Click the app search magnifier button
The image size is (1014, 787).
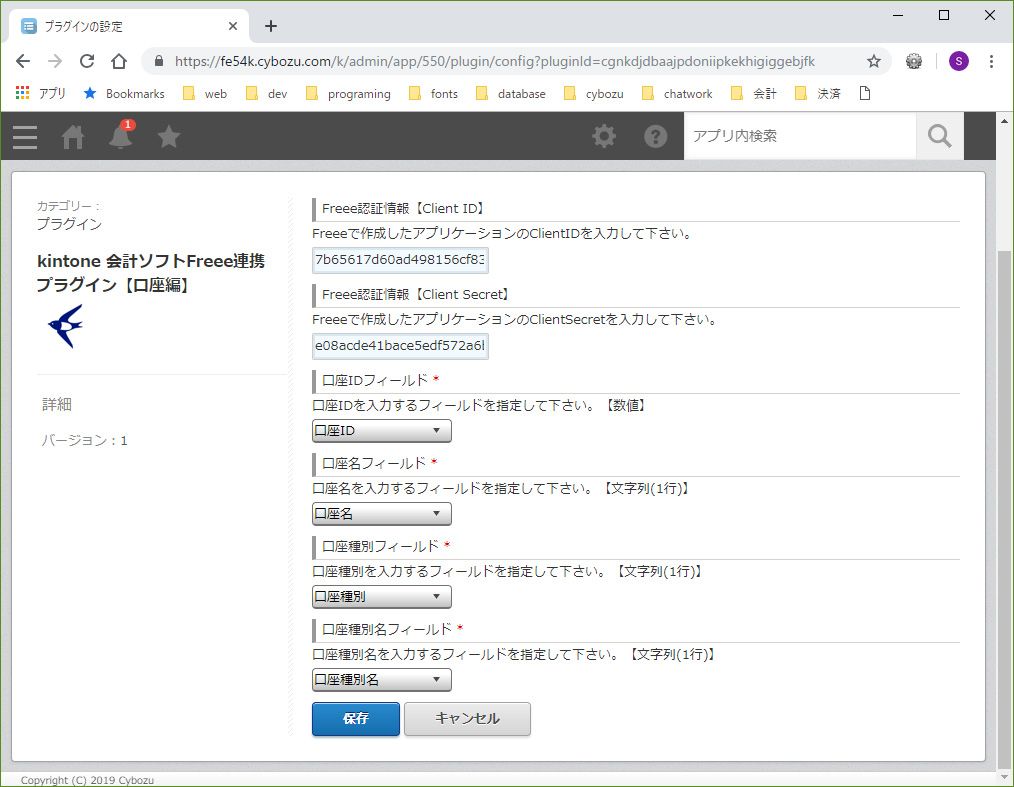[x=939, y=136]
